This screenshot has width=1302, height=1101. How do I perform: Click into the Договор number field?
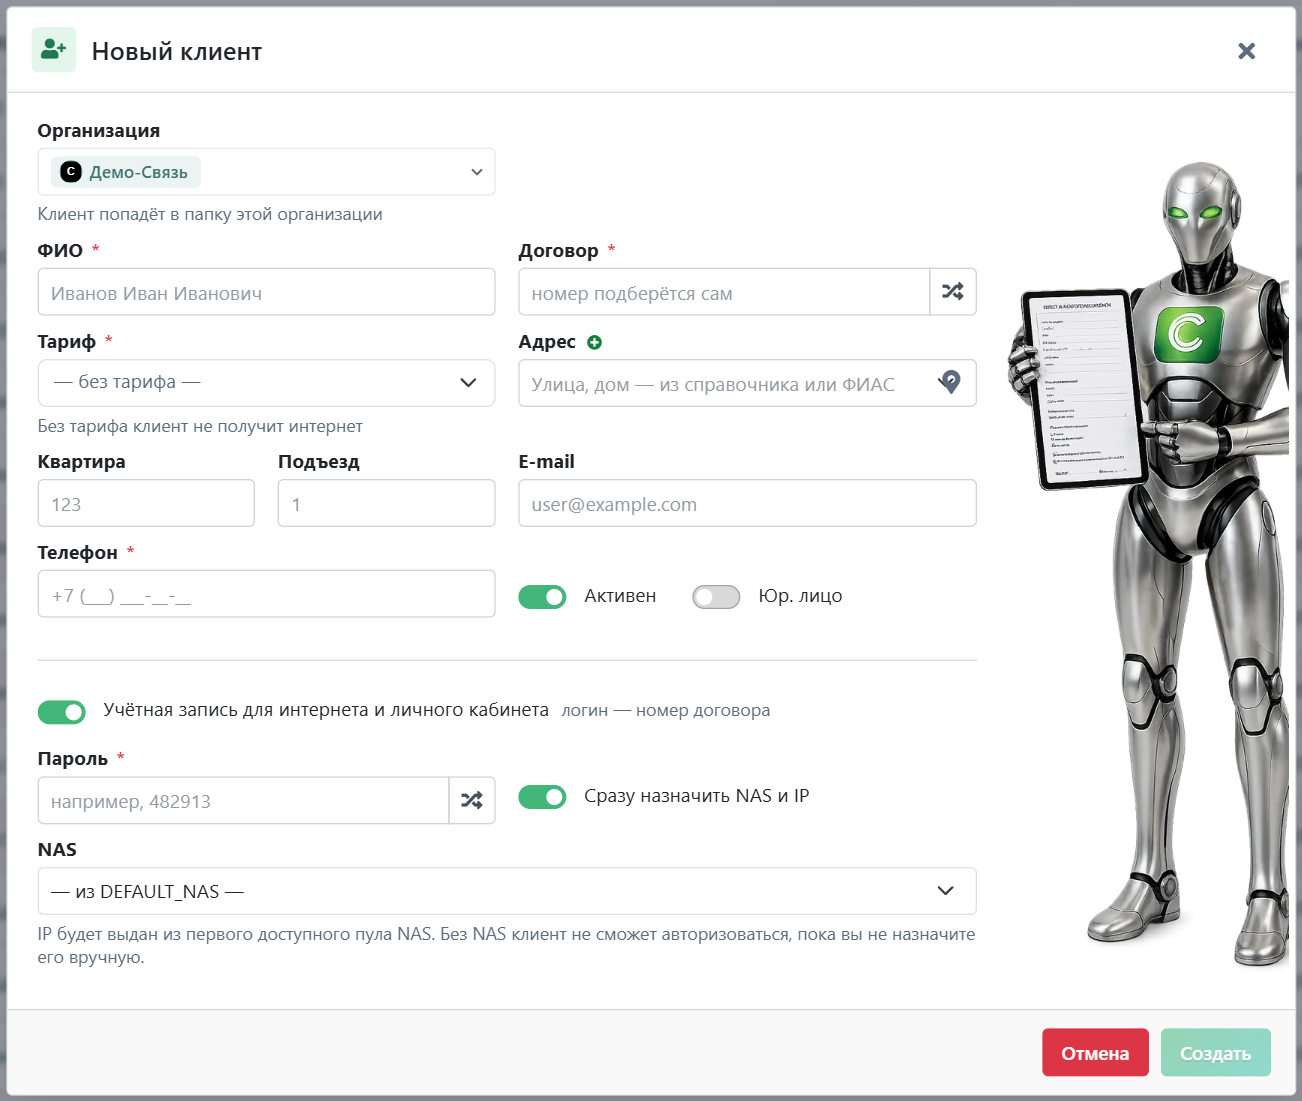point(724,292)
